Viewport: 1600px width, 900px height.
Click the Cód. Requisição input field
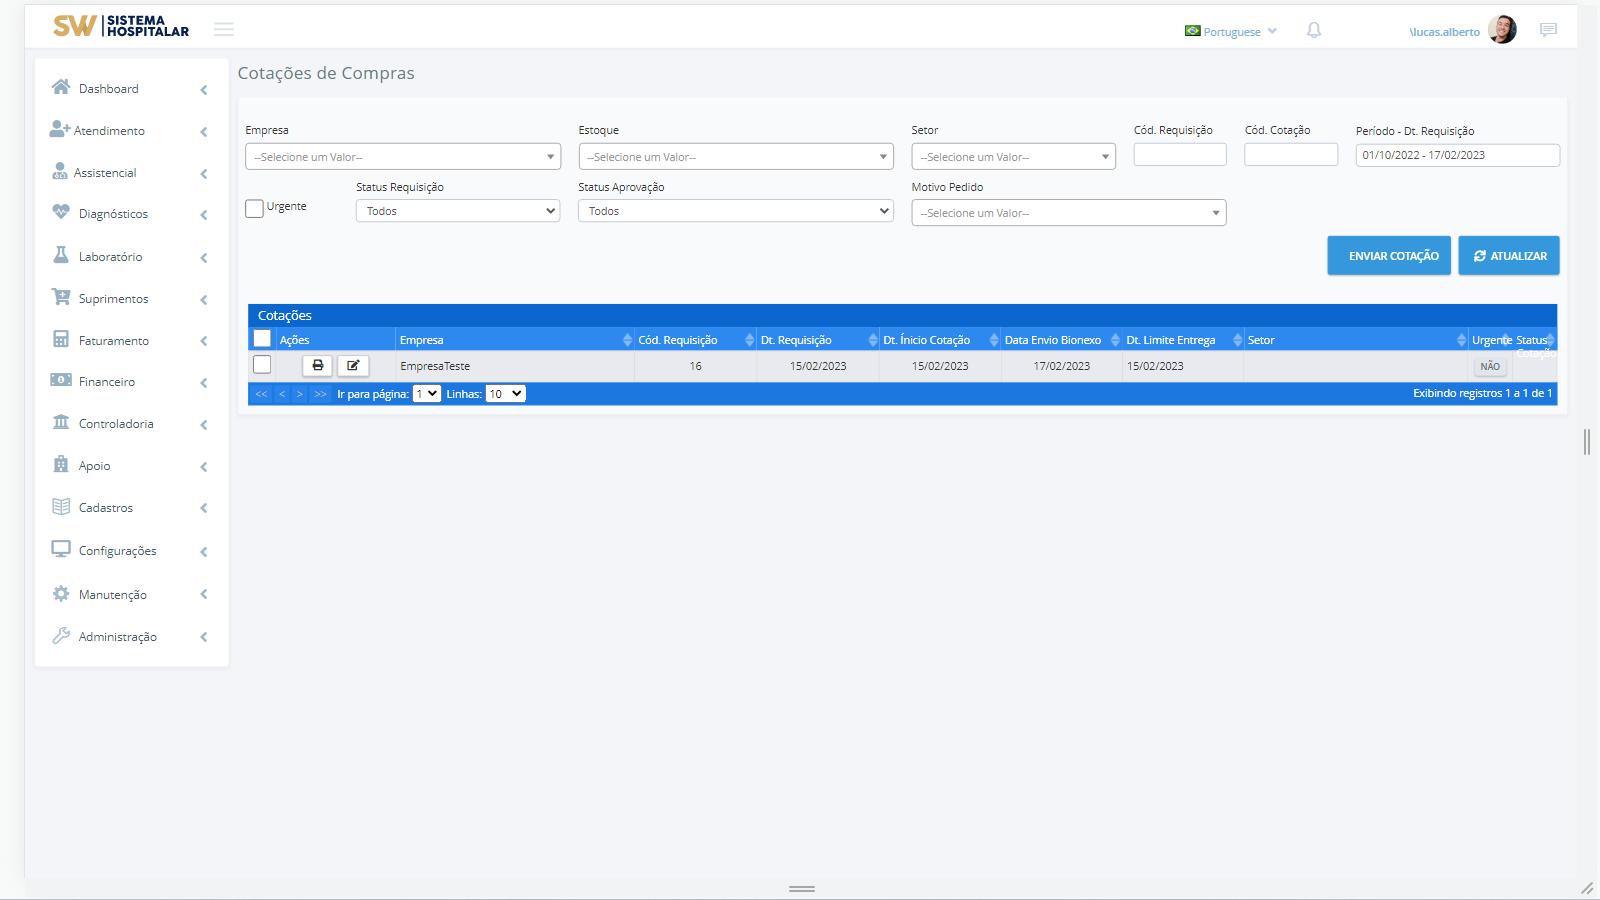pos(1180,155)
